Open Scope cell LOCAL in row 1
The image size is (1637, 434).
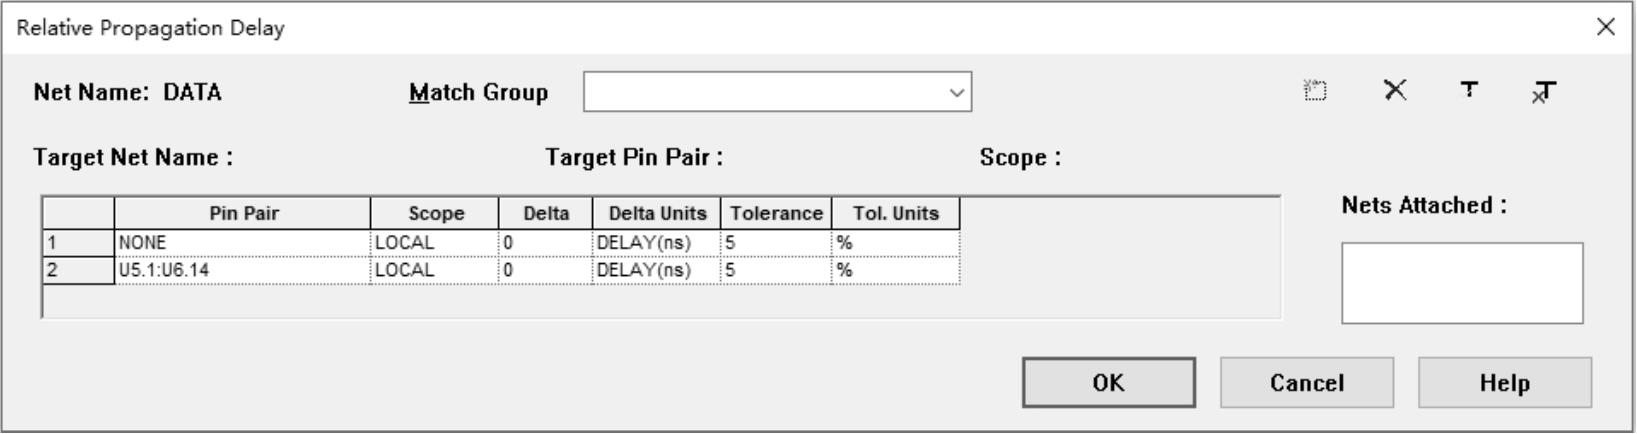click(x=435, y=243)
